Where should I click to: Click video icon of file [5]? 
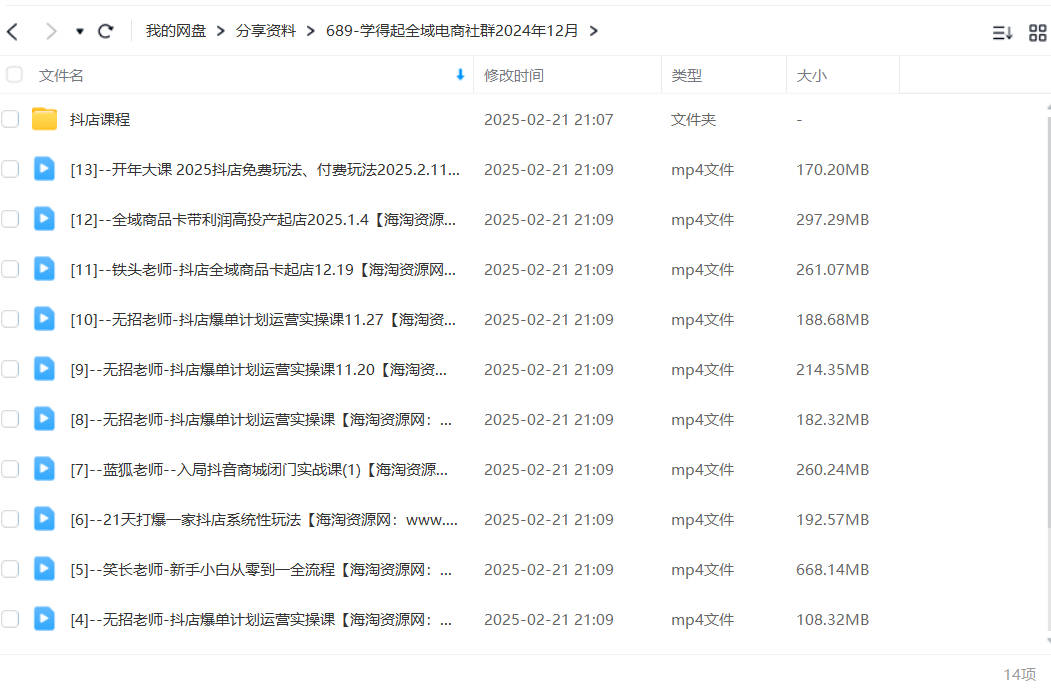click(x=44, y=569)
